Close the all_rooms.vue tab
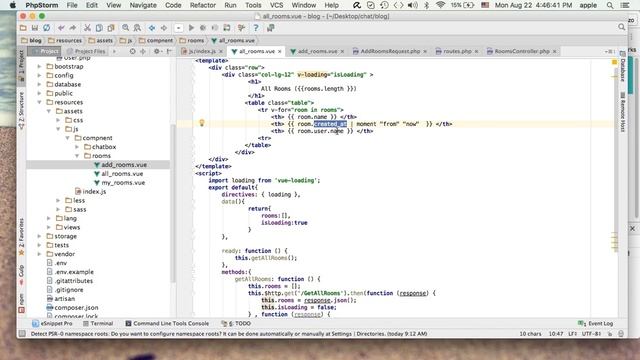 point(280,51)
